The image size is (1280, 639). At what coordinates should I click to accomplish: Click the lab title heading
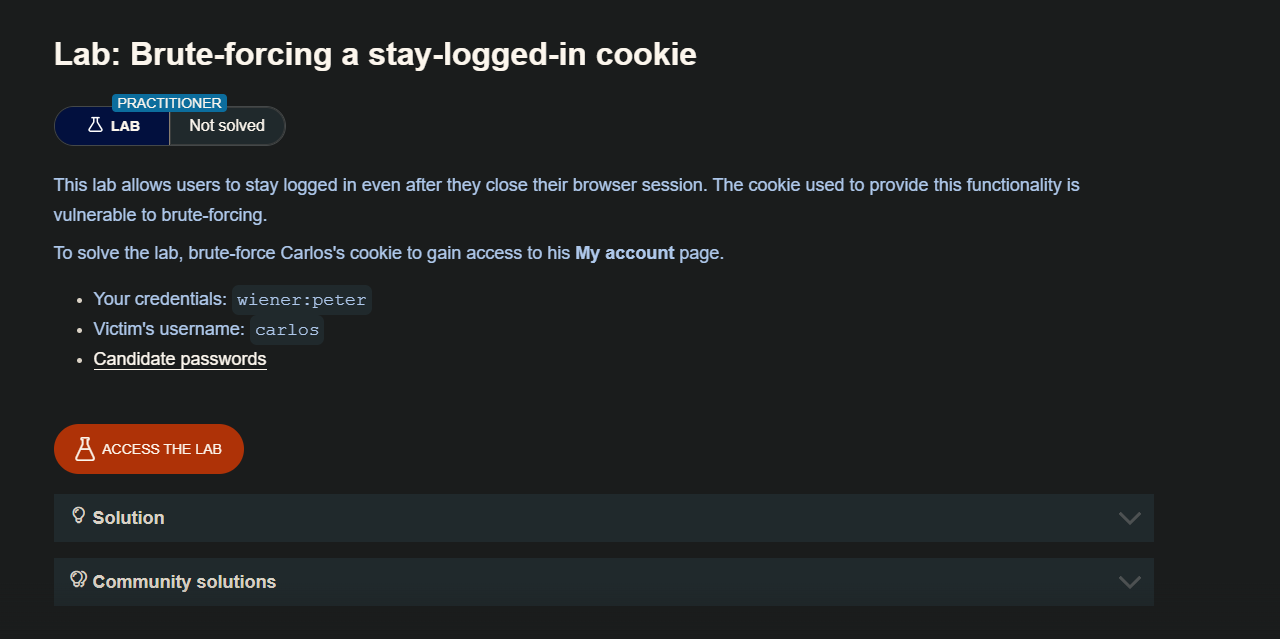[375, 54]
